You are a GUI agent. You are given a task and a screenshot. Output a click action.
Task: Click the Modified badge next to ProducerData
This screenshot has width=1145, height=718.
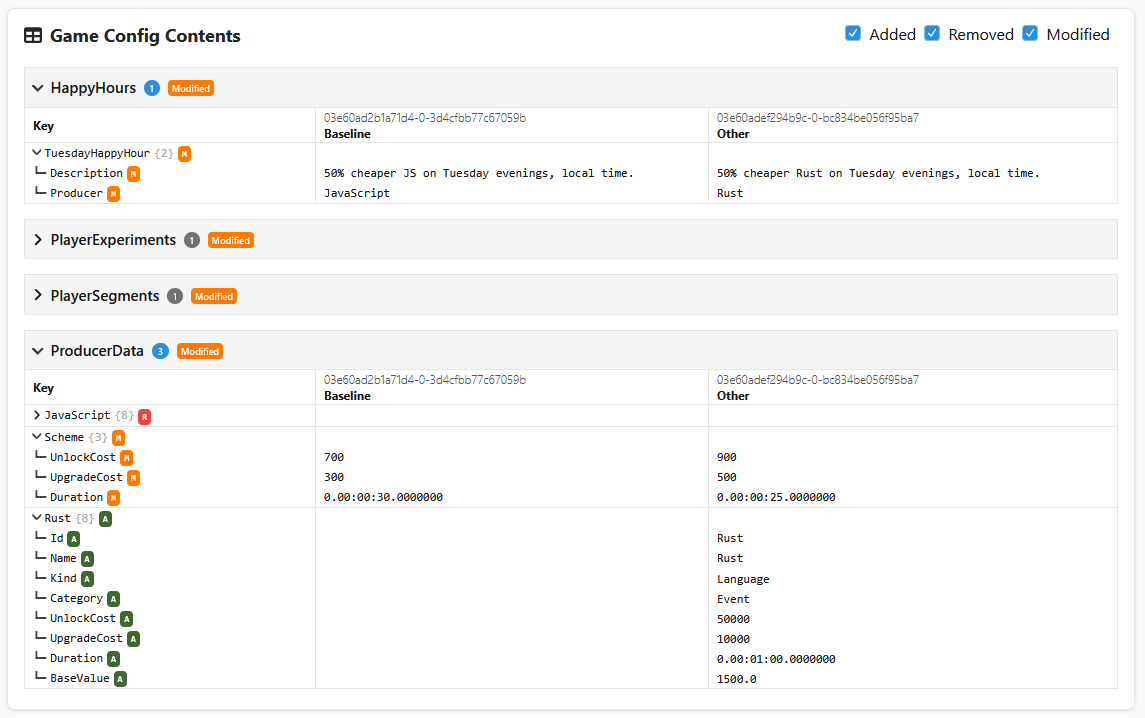(200, 351)
